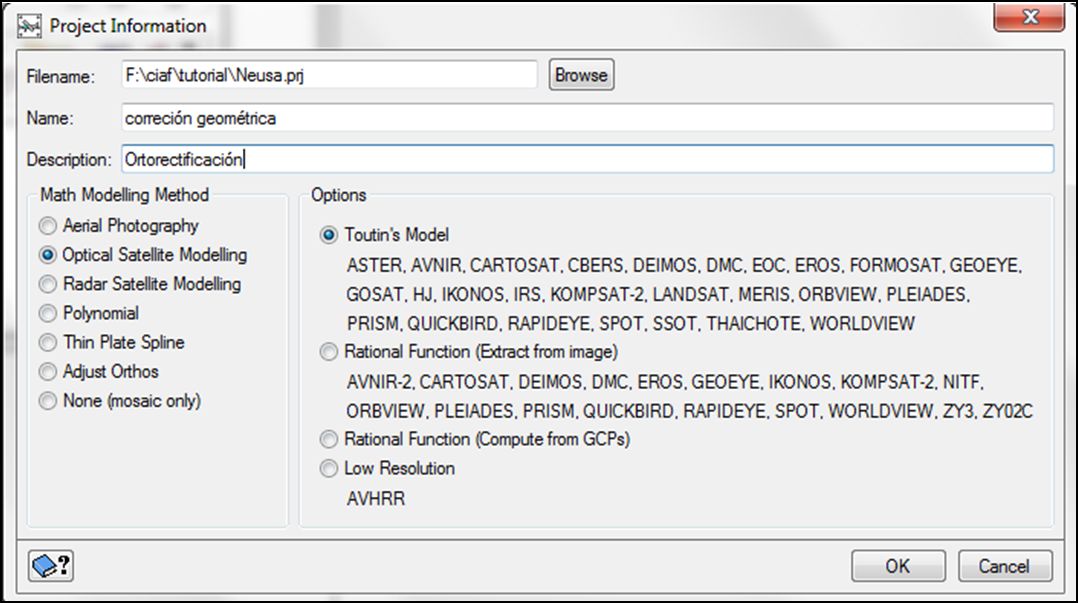Click the Project Information title bar icon
The image size is (1078, 603).
(x=30, y=27)
